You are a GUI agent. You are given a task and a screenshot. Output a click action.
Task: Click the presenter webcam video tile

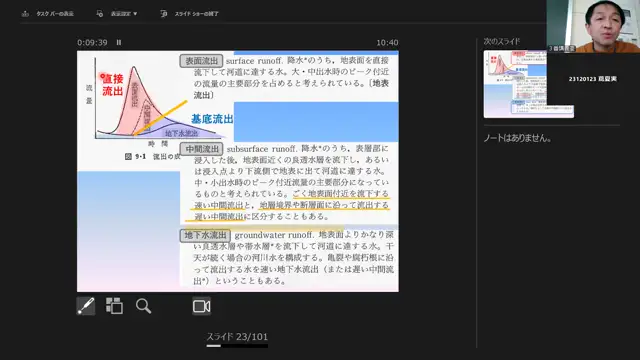coord(593,26)
